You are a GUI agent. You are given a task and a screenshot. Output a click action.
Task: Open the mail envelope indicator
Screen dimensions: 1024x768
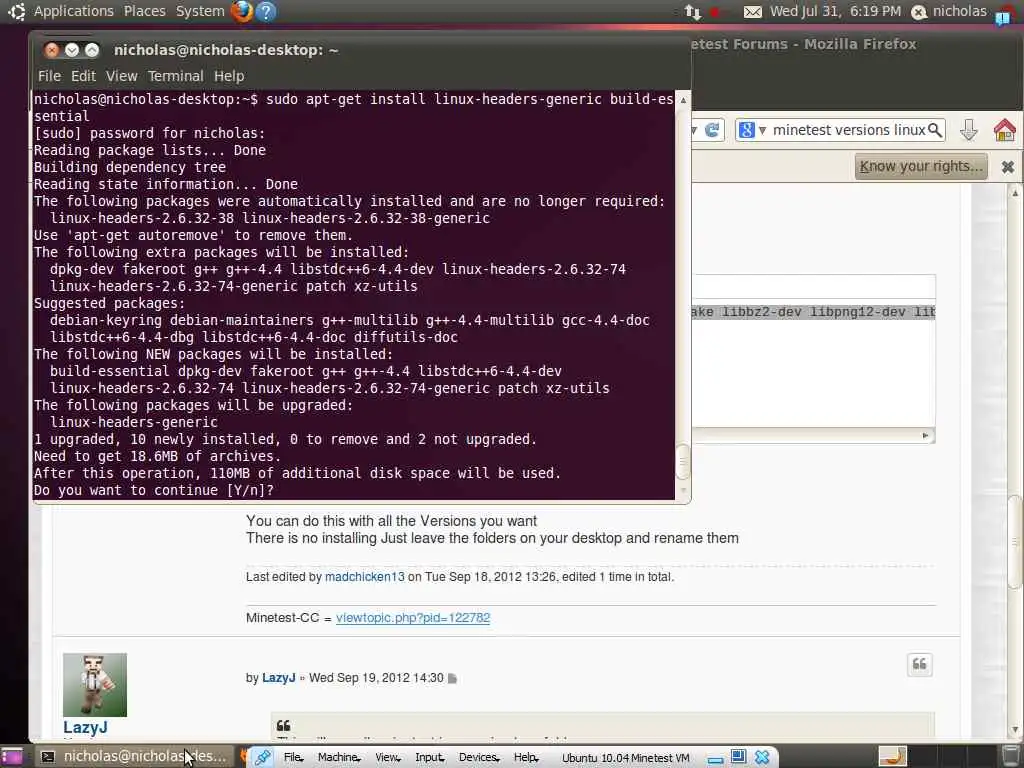tap(752, 12)
